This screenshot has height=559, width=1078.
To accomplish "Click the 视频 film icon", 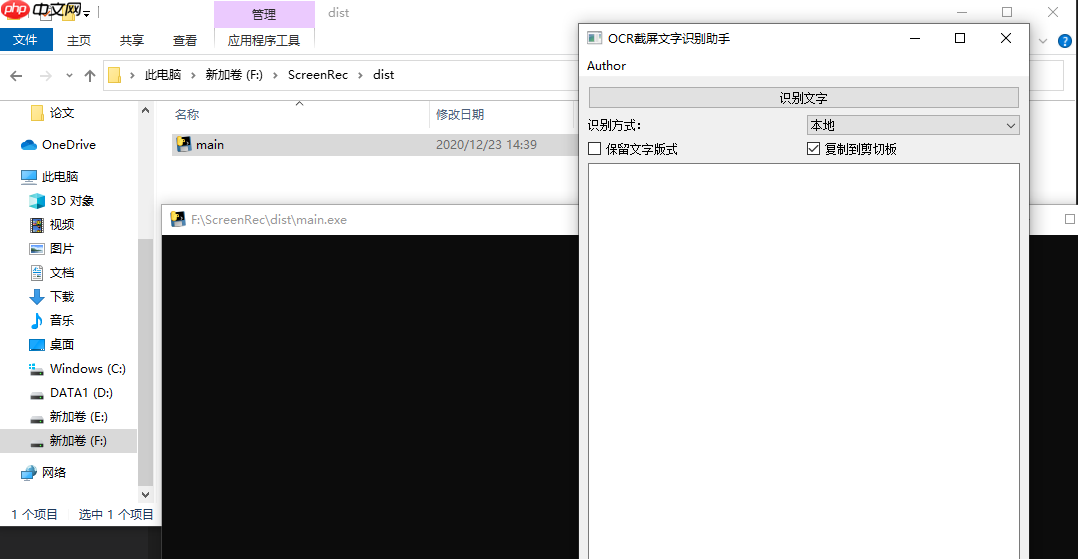I will coord(36,225).
